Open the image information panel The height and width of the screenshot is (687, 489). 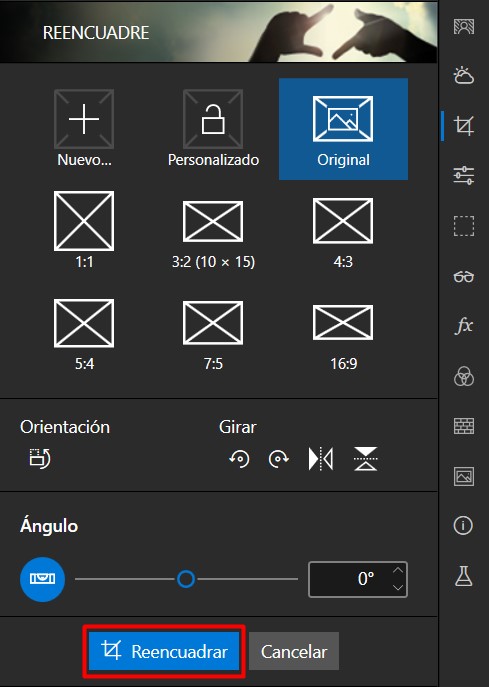pyautogui.click(x=464, y=525)
